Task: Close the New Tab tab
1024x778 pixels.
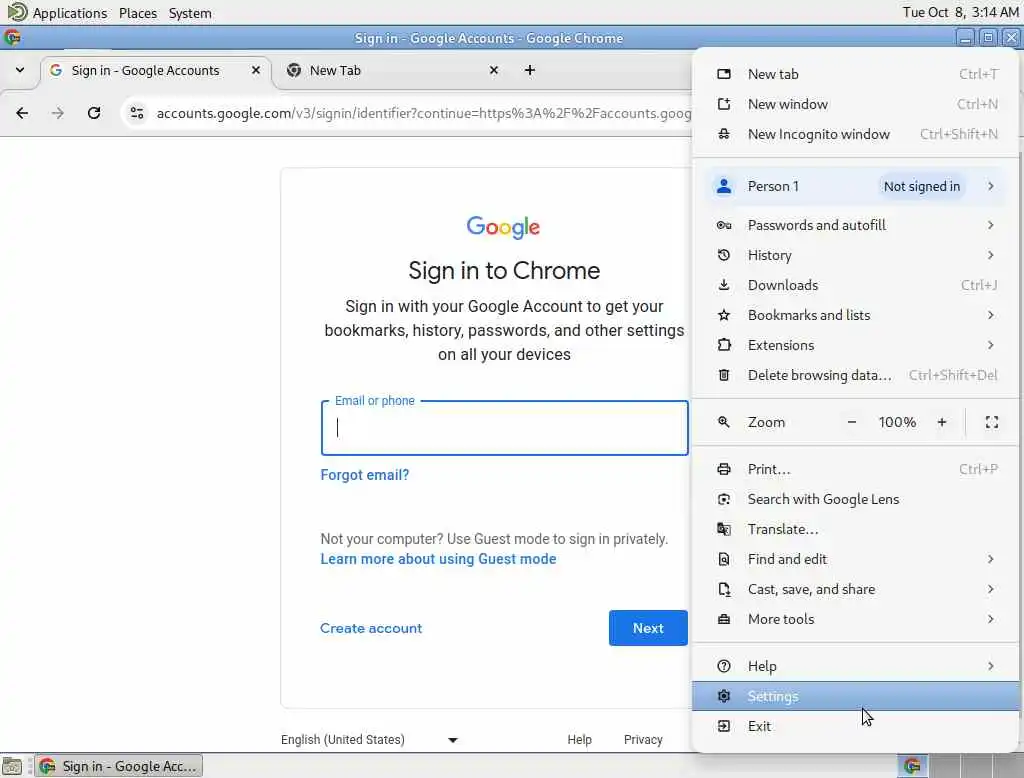Action: (x=494, y=70)
